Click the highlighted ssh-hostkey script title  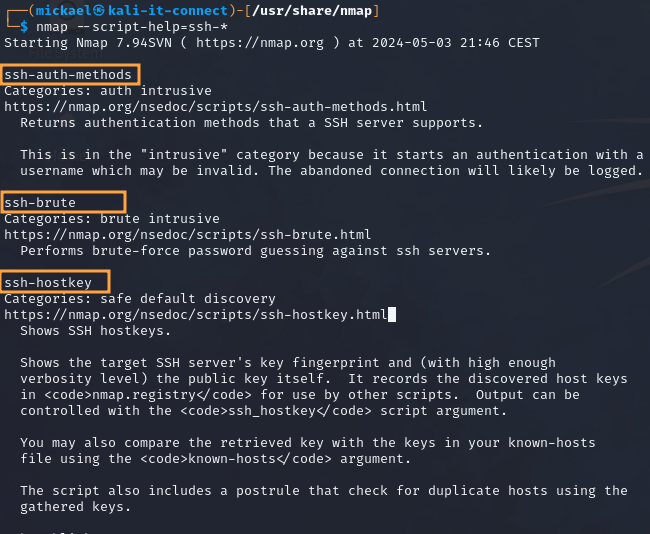pos(49,283)
